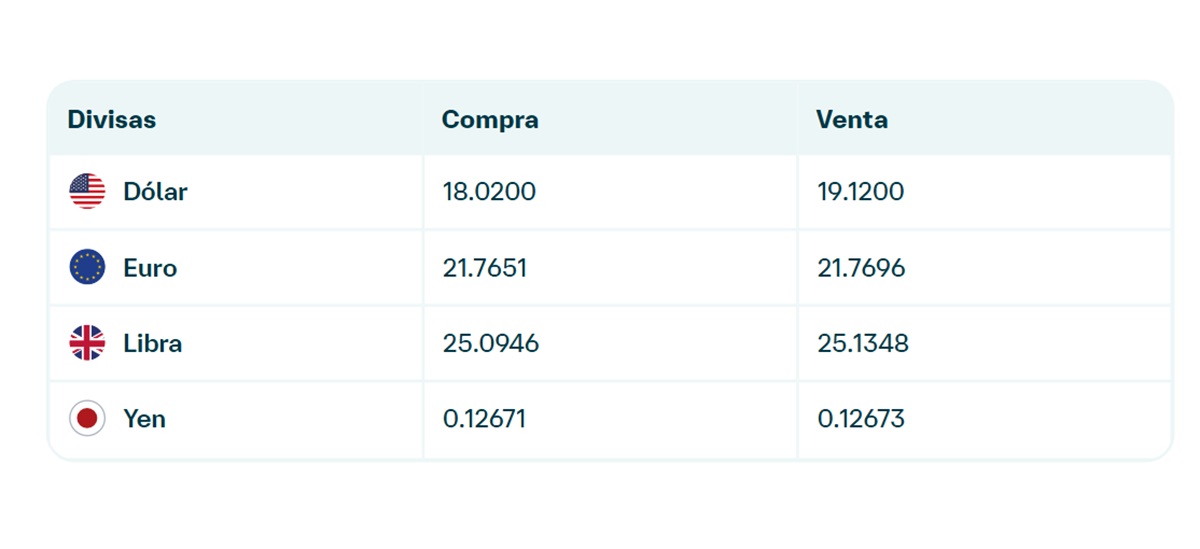Click the Euro currency name
Image resolution: width=1200 pixels, height=549 pixels.
(150, 268)
